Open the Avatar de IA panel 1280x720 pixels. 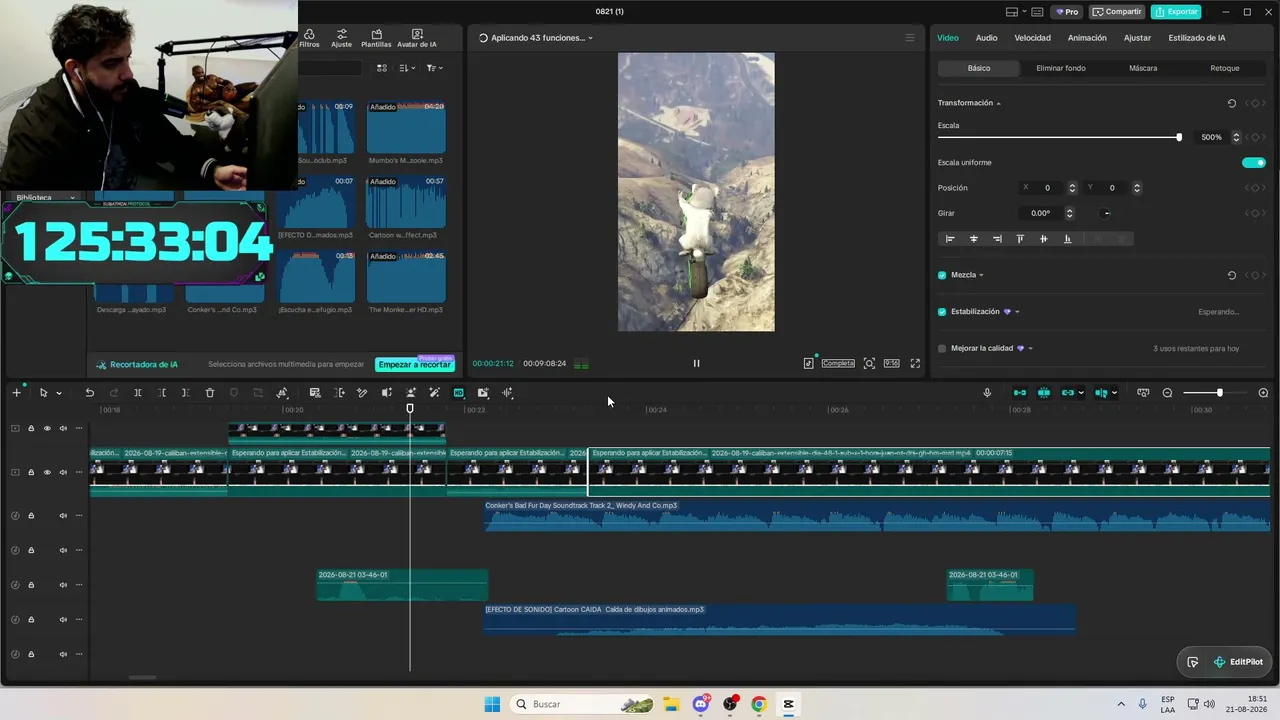coord(417,38)
